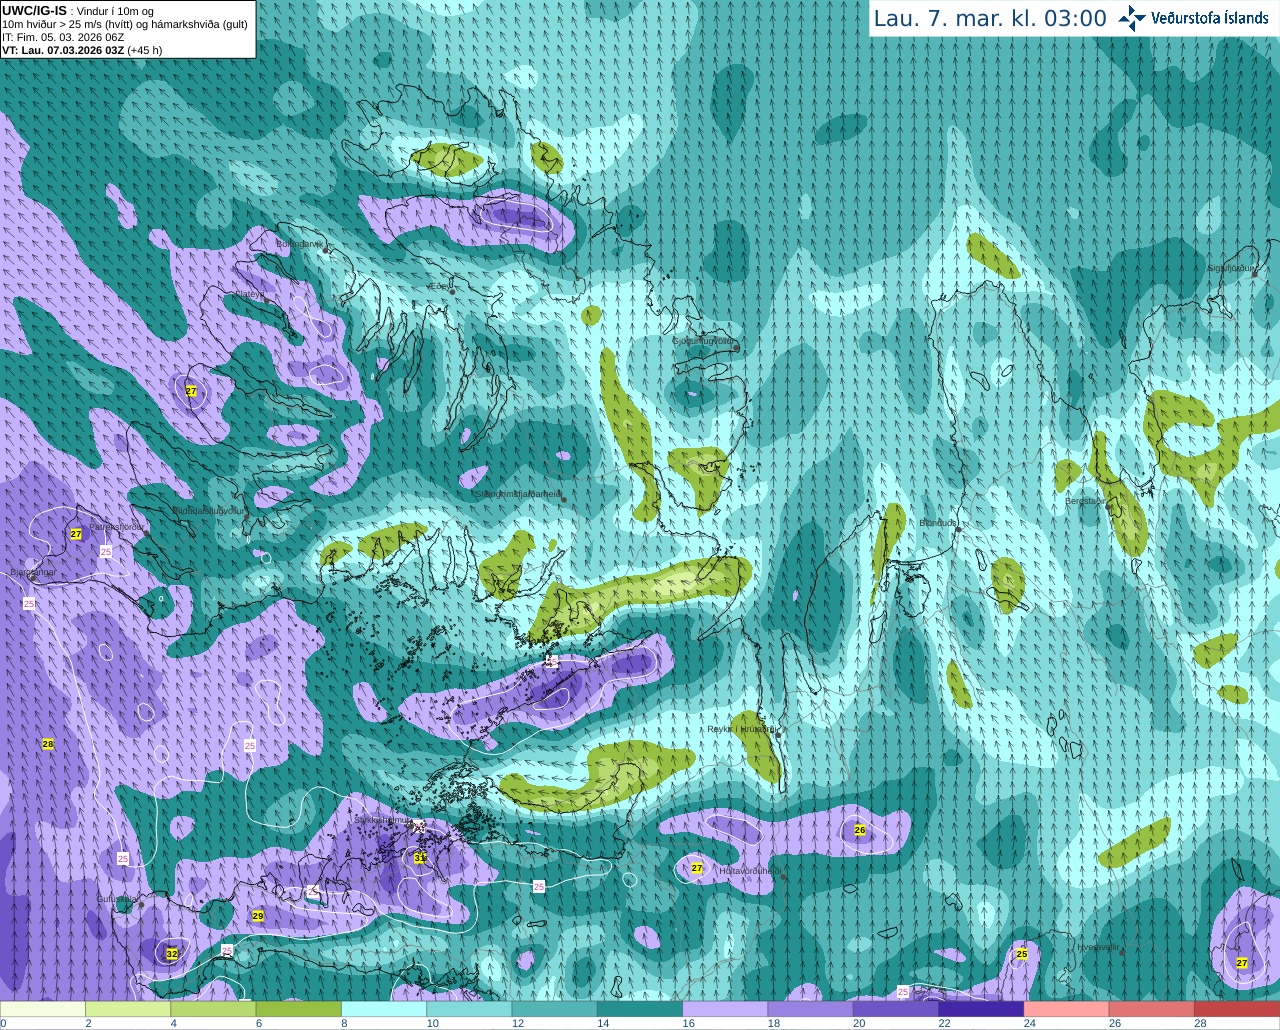Viewport: 1280px width, 1030px height.
Task: Click the UWC/IG-IS model title
Action: (34, 10)
